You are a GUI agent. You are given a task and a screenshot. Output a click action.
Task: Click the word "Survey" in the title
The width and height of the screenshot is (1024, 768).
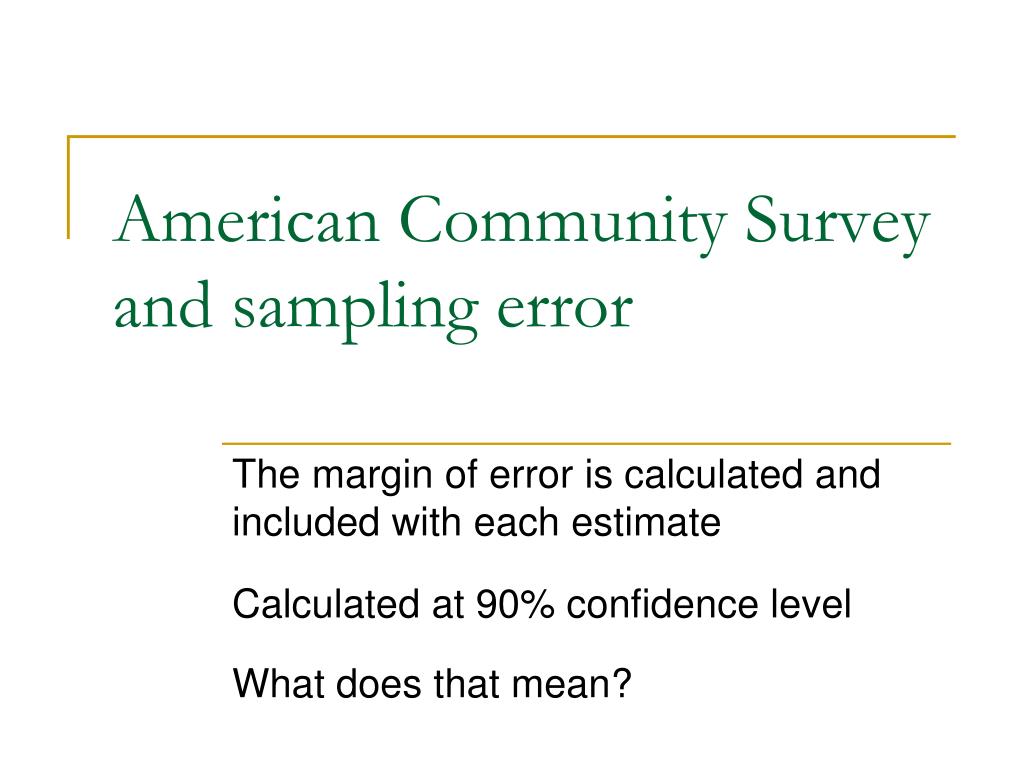[x=837, y=225]
